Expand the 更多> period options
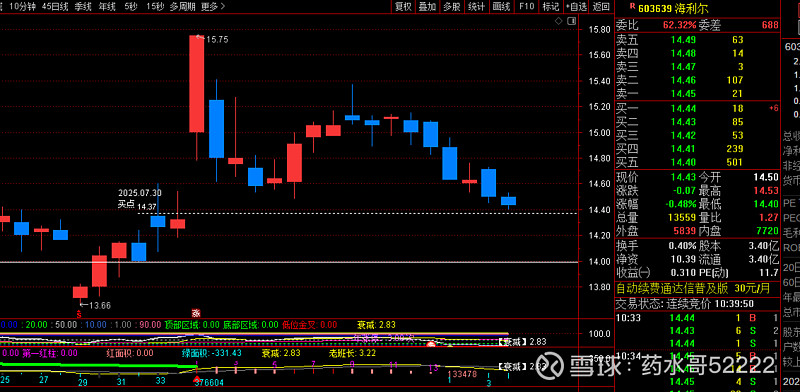This screenshot has width=800, height=392. coord(213,7)
